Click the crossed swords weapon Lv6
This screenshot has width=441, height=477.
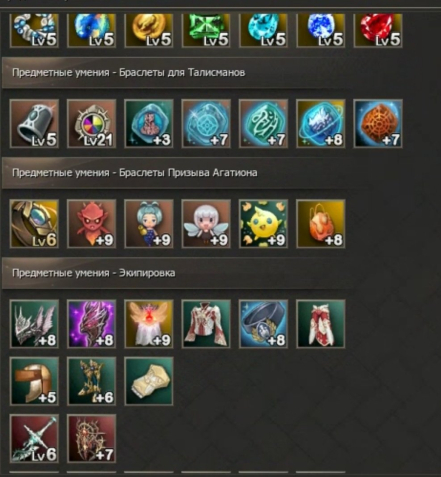[x=34, y=439]
